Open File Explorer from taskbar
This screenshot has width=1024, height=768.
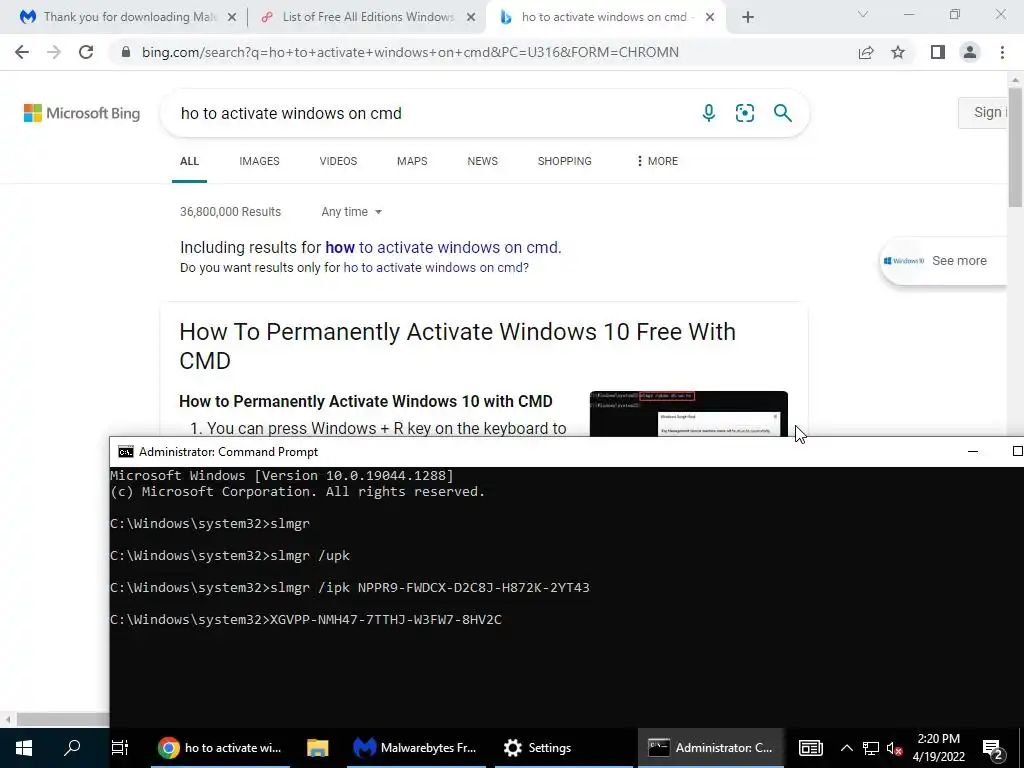click(x=317, y=748)
